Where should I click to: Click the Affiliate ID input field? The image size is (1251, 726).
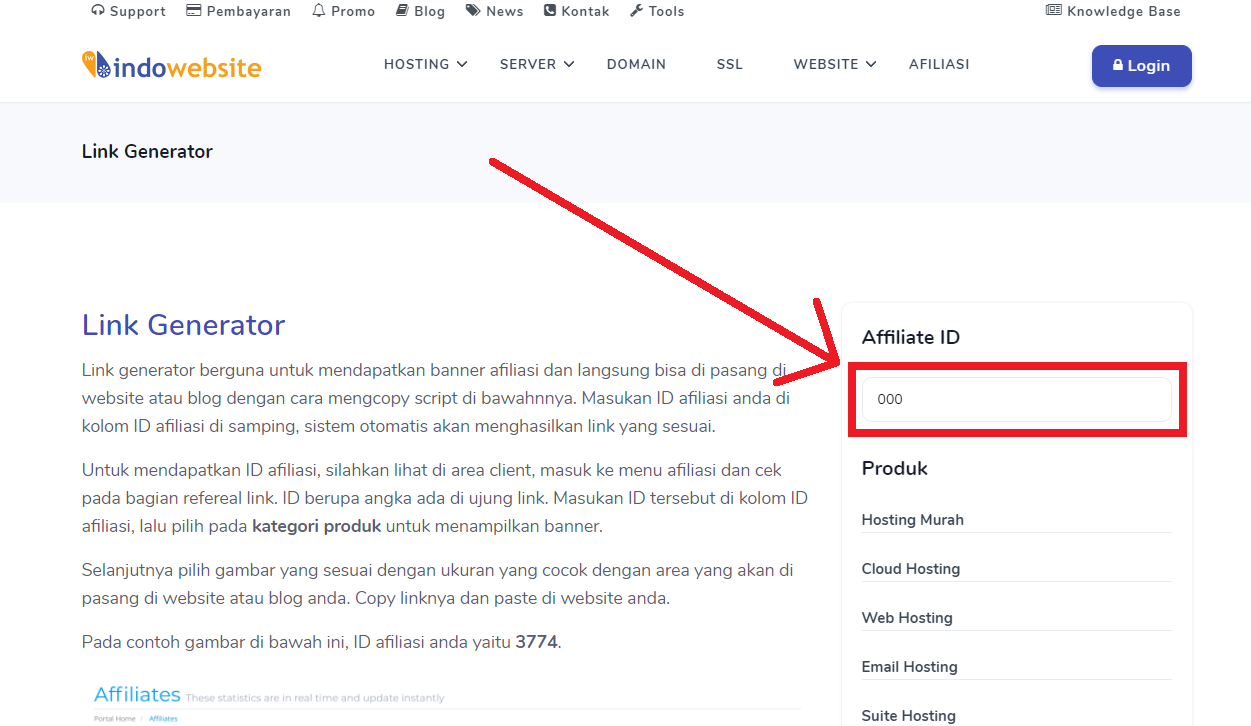pos(1016,398)
